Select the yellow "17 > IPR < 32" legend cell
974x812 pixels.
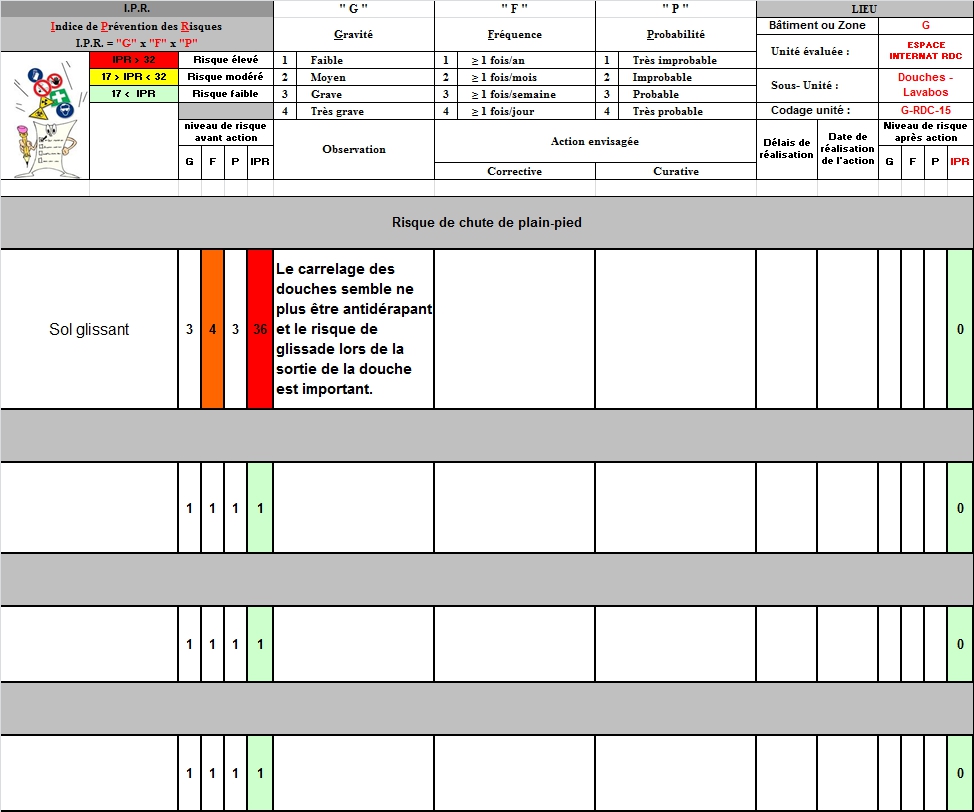[x=133, y=77]
